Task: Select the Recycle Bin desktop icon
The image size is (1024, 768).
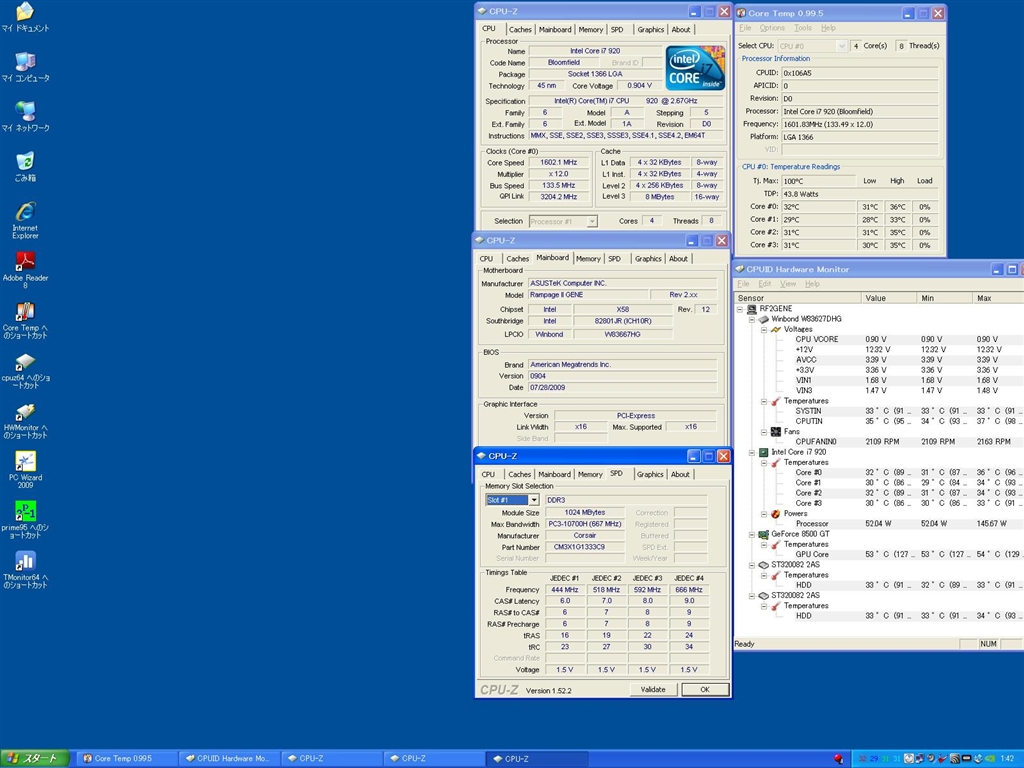Action: point(25,162)
